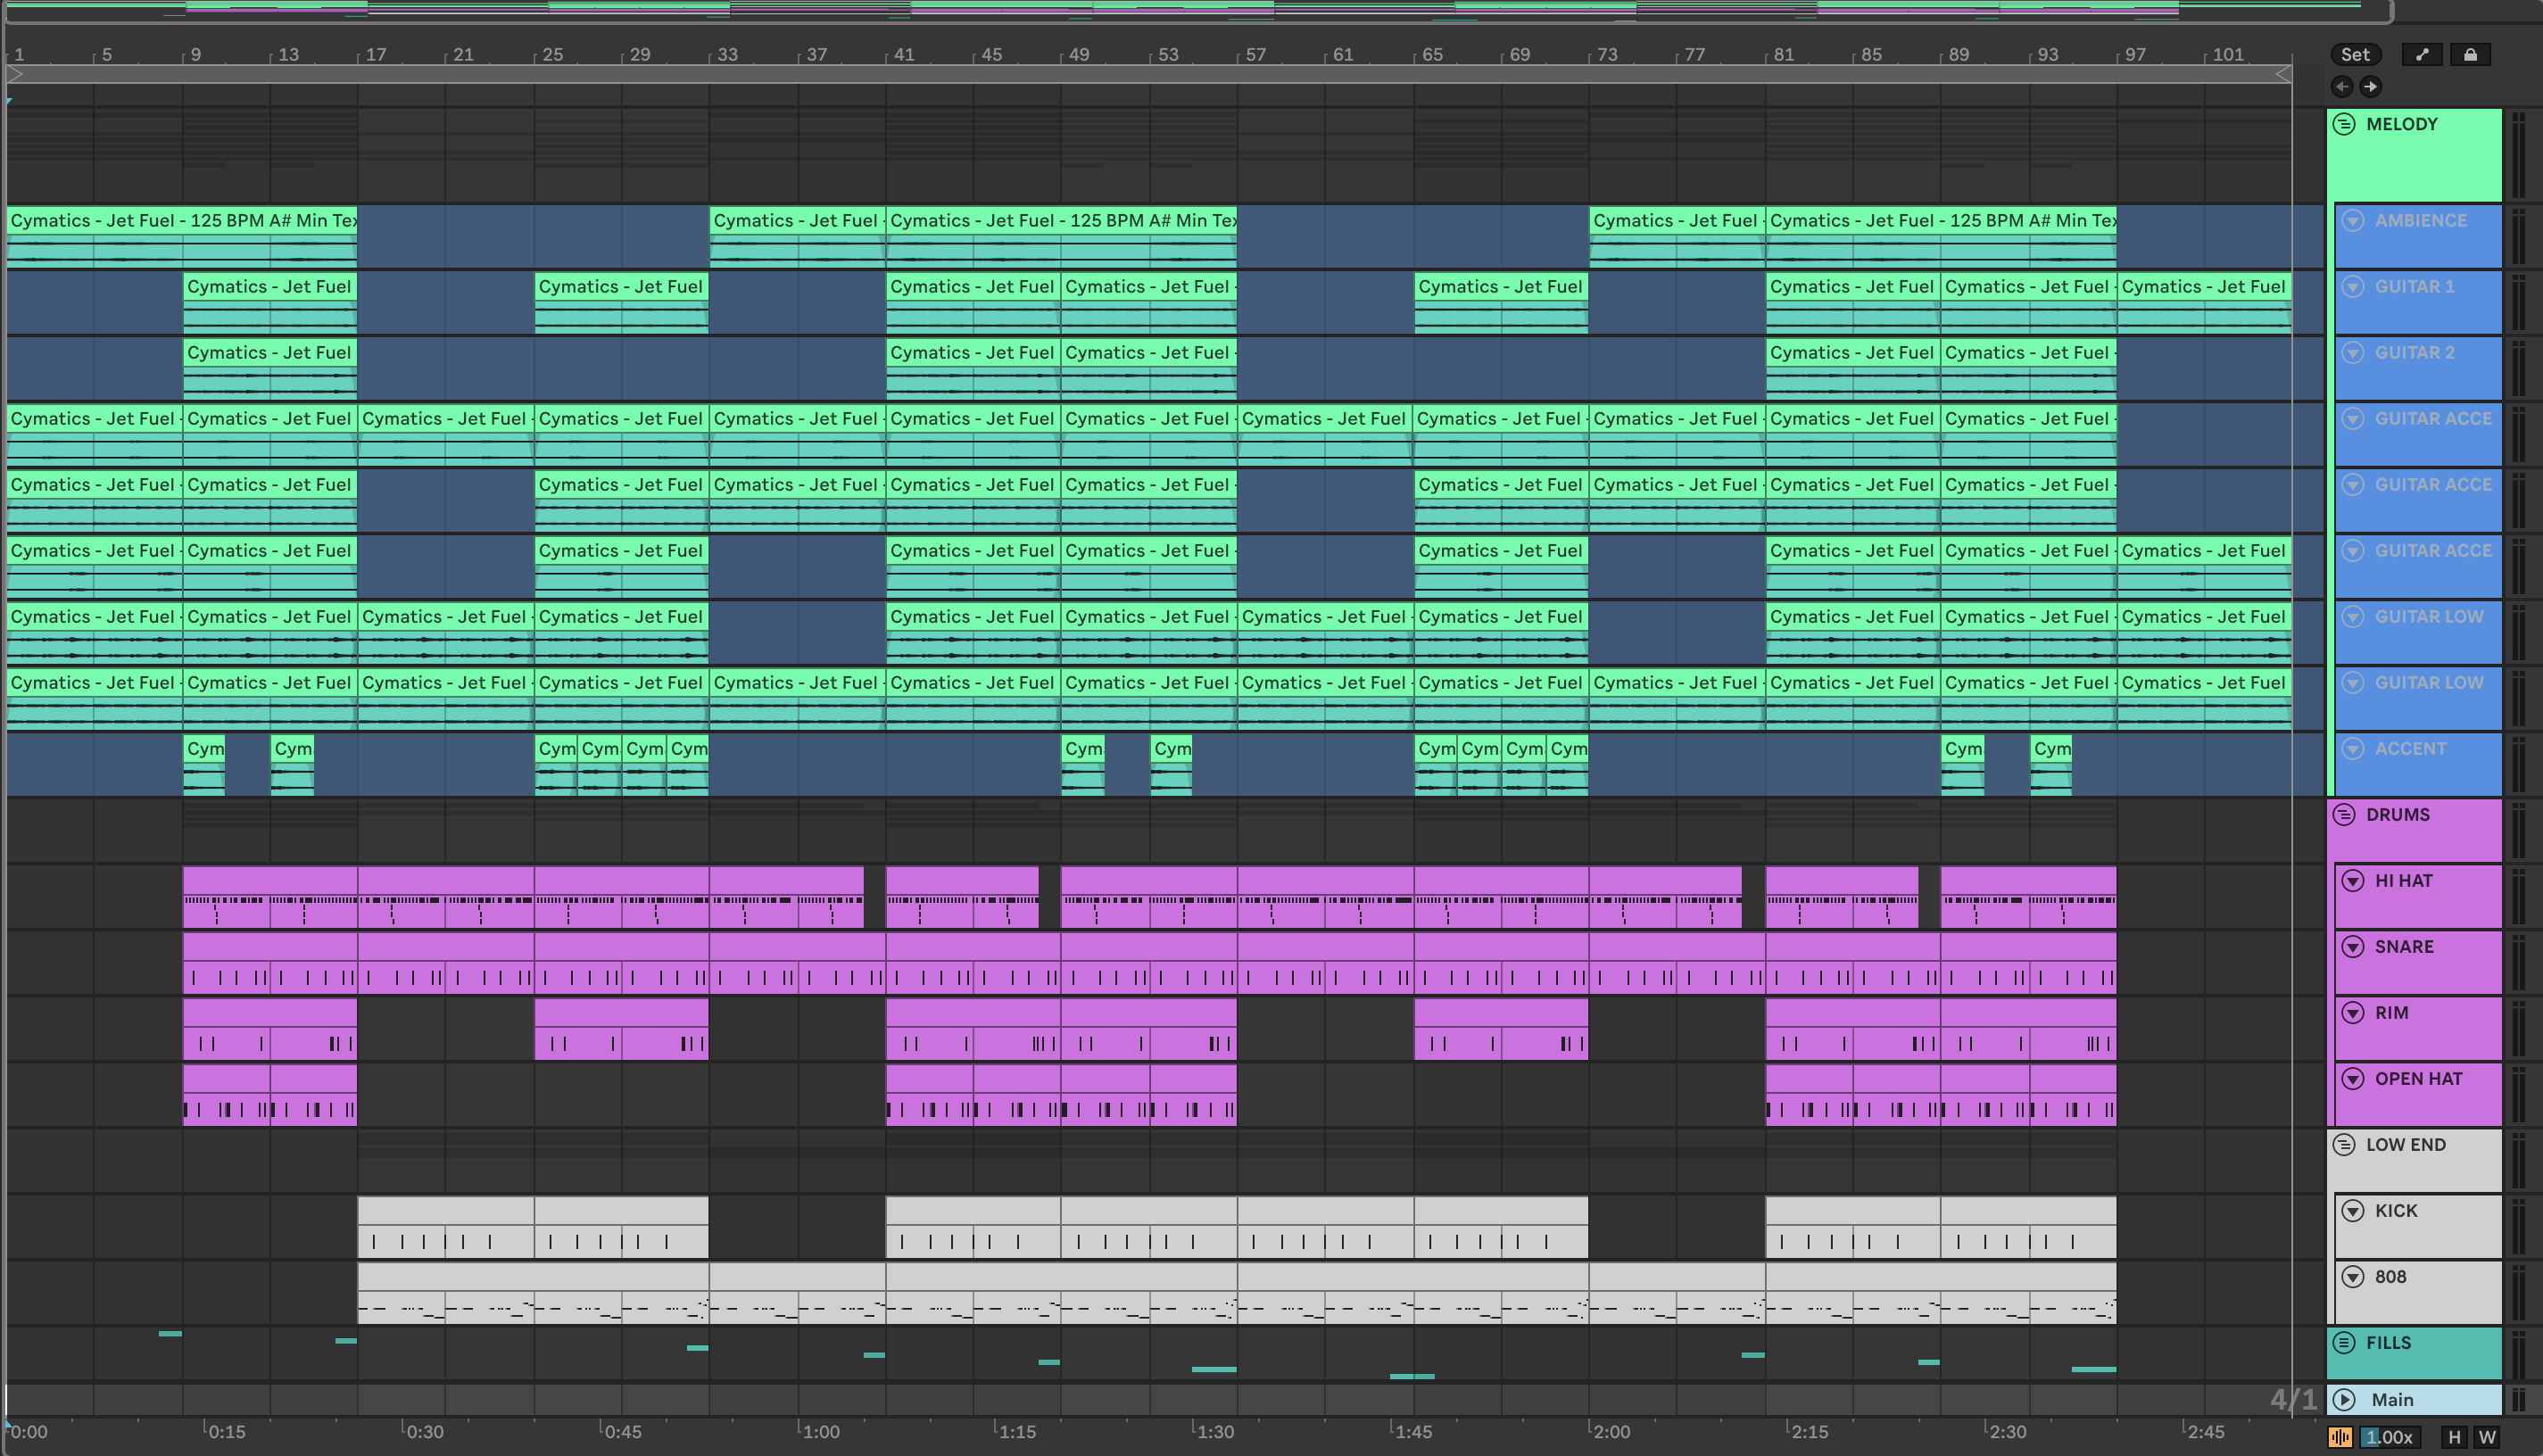This screenshot has height=1456, width=2543.
Task: Unfold the AMBIENCE track
Action: coord(2353,221)
